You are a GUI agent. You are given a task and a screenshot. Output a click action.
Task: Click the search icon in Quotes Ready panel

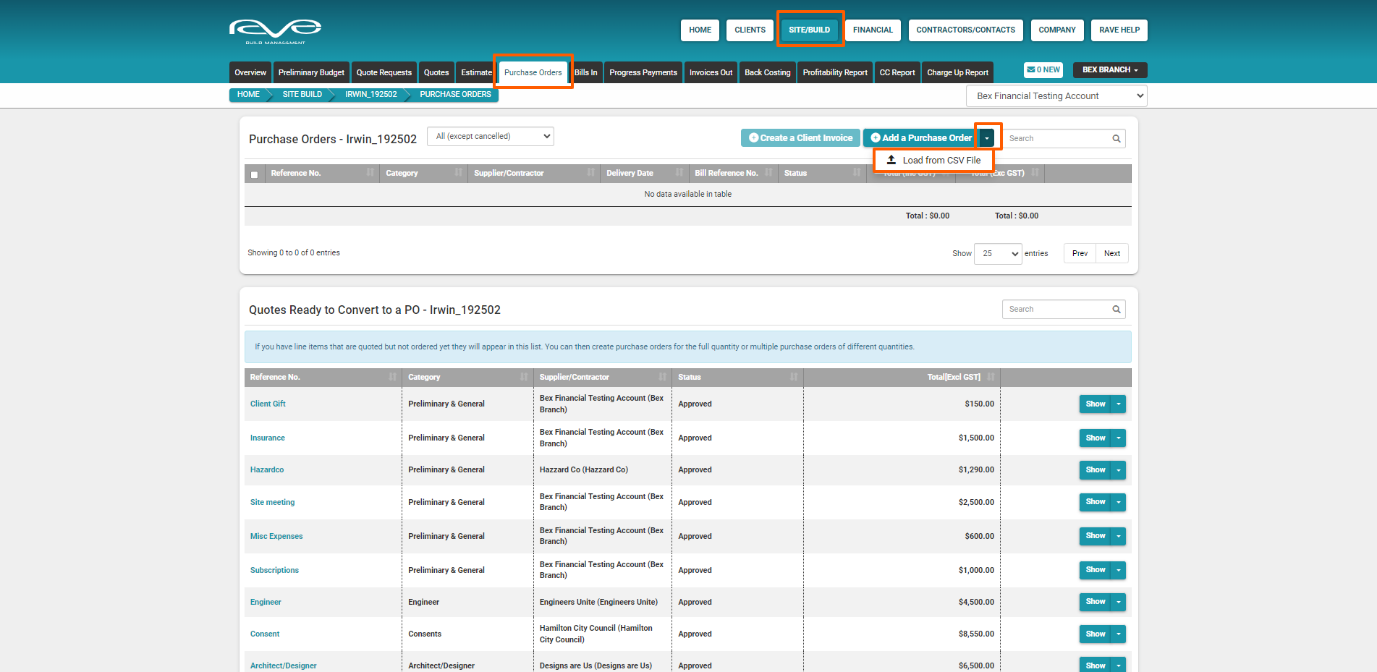pyautogui.click(x=1116, y=308)
